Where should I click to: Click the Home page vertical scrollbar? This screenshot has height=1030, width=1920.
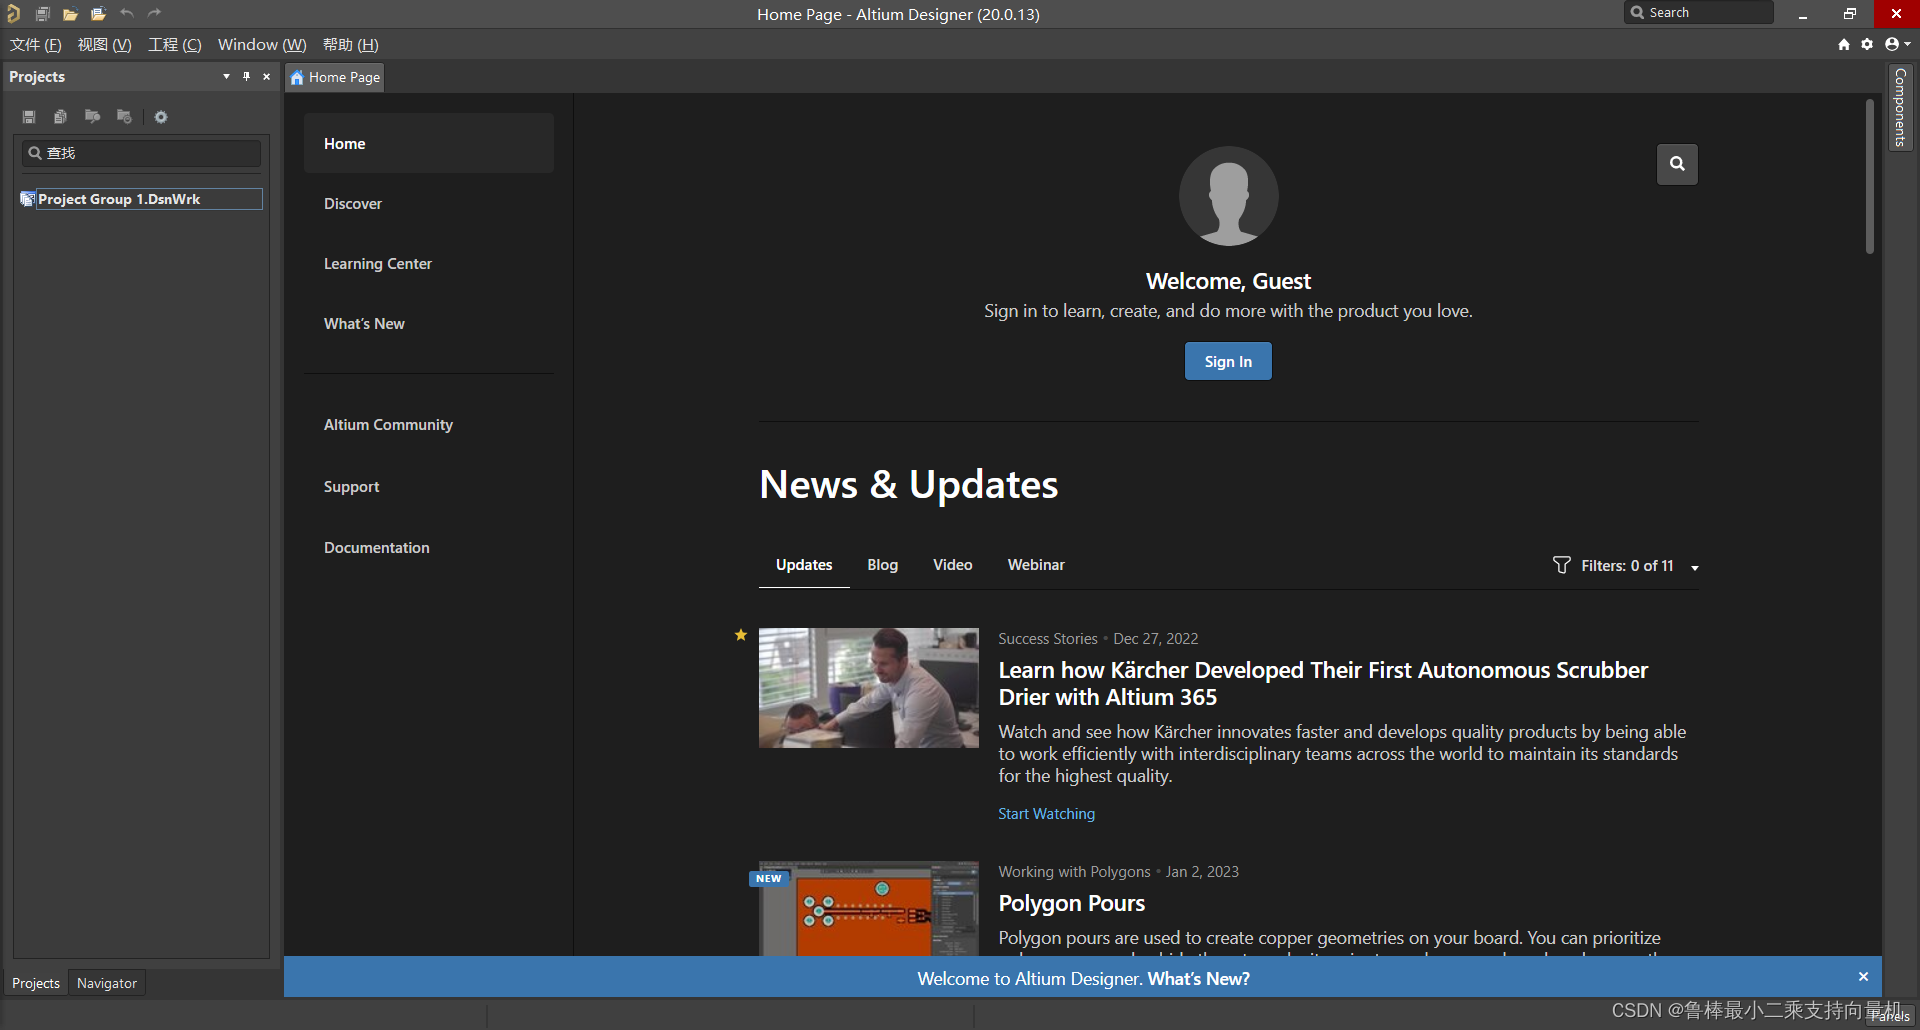click(1869, 177)
